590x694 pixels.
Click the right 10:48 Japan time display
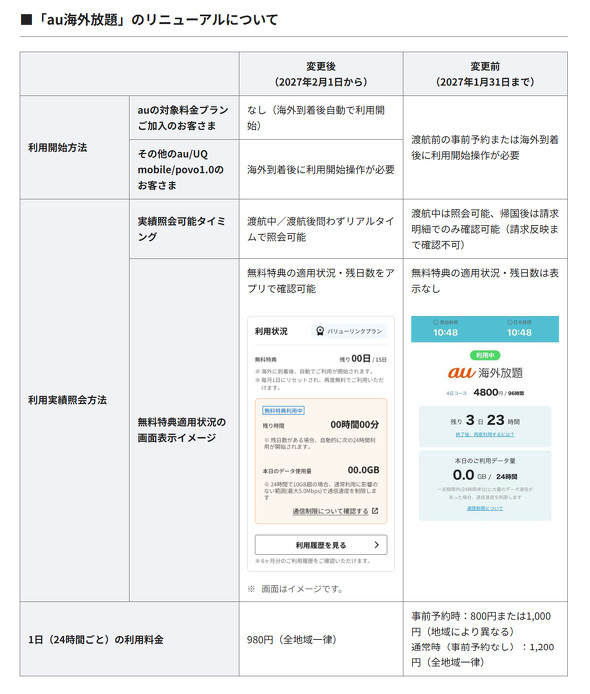[x=519, y=332]
